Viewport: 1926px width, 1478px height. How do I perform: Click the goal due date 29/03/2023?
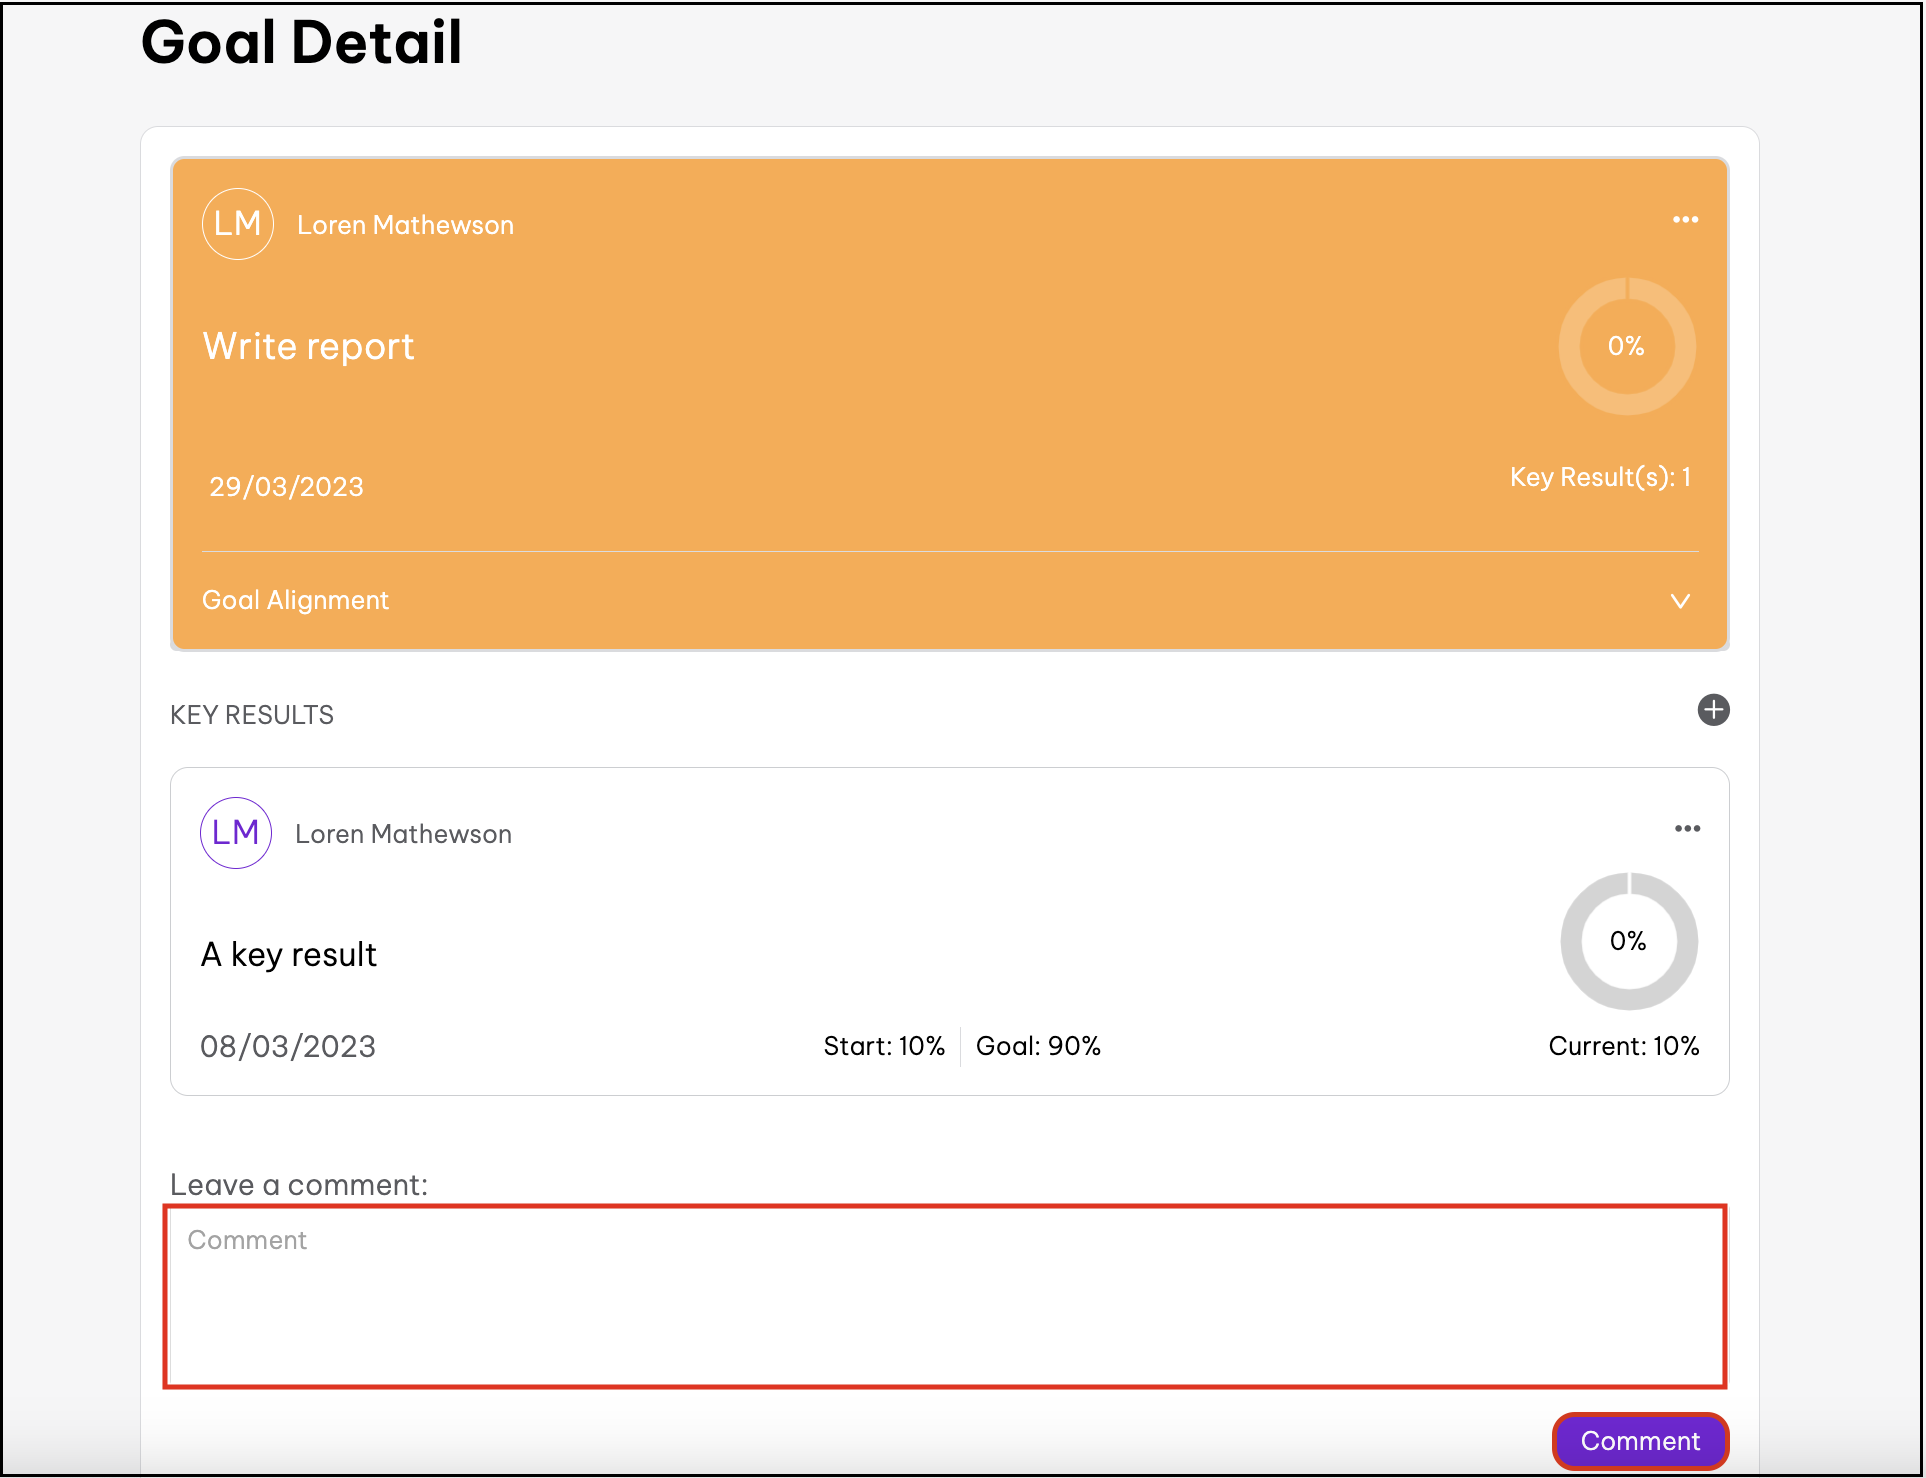[x=286, y=487]
